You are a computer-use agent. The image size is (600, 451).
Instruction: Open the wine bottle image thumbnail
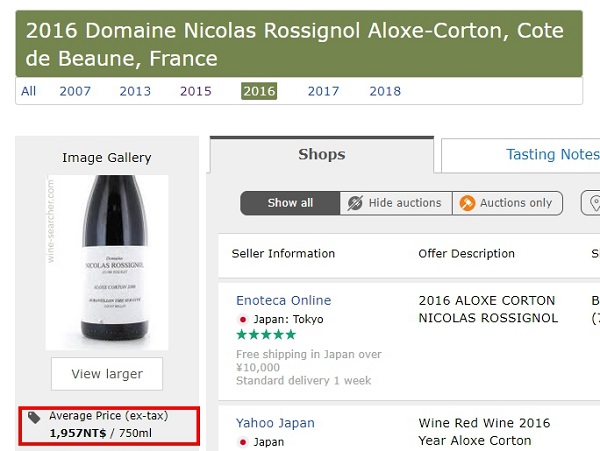coord(107,262)
